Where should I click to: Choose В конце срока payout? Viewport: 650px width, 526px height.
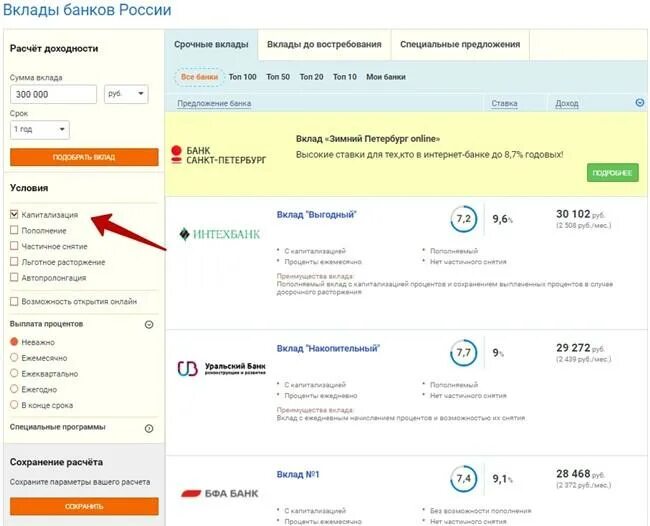pyautogui.click(x=14, y=405)
